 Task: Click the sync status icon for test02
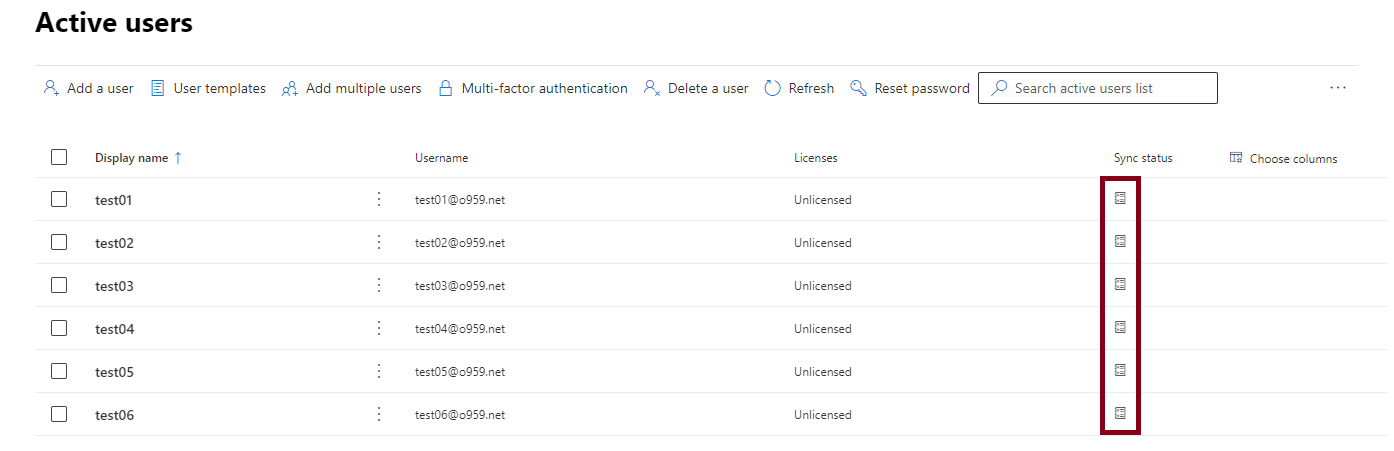(x=1120, y=241)
